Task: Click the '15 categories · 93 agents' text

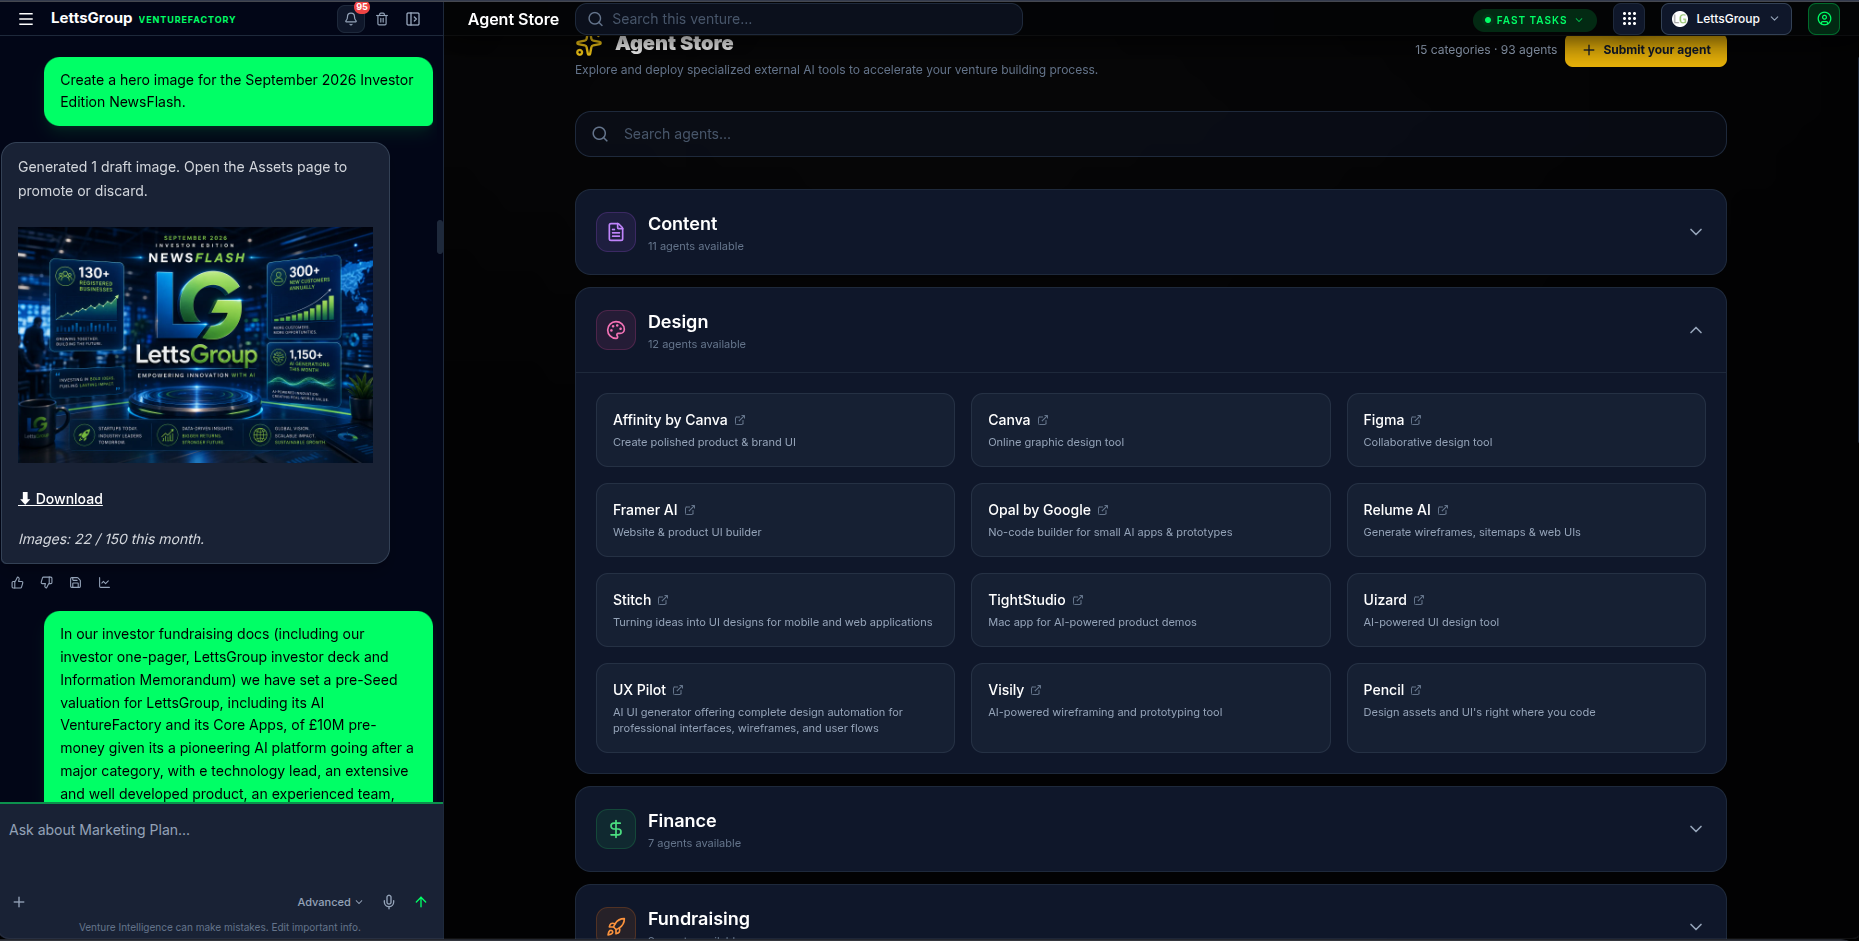Action: click(x=1486, y=50)
